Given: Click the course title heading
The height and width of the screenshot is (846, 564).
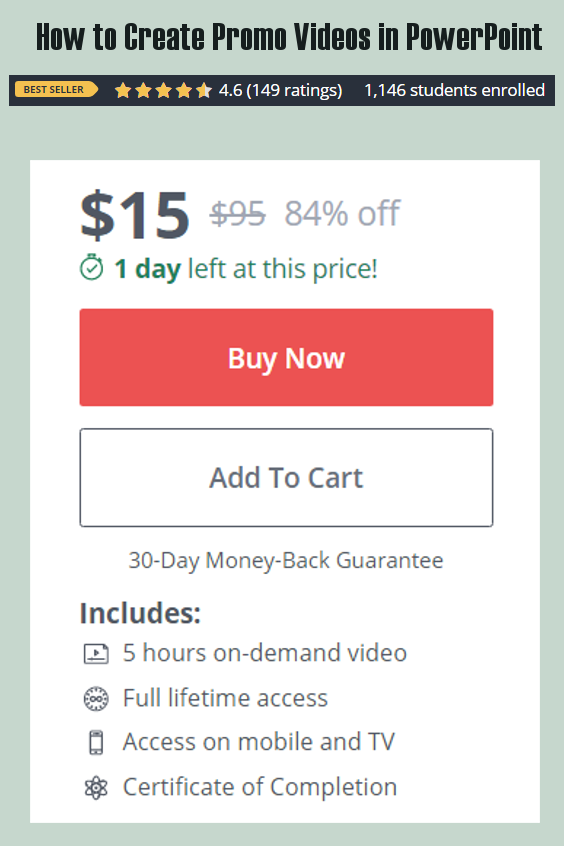Looking at the screenshot, I should coord(289,37).
